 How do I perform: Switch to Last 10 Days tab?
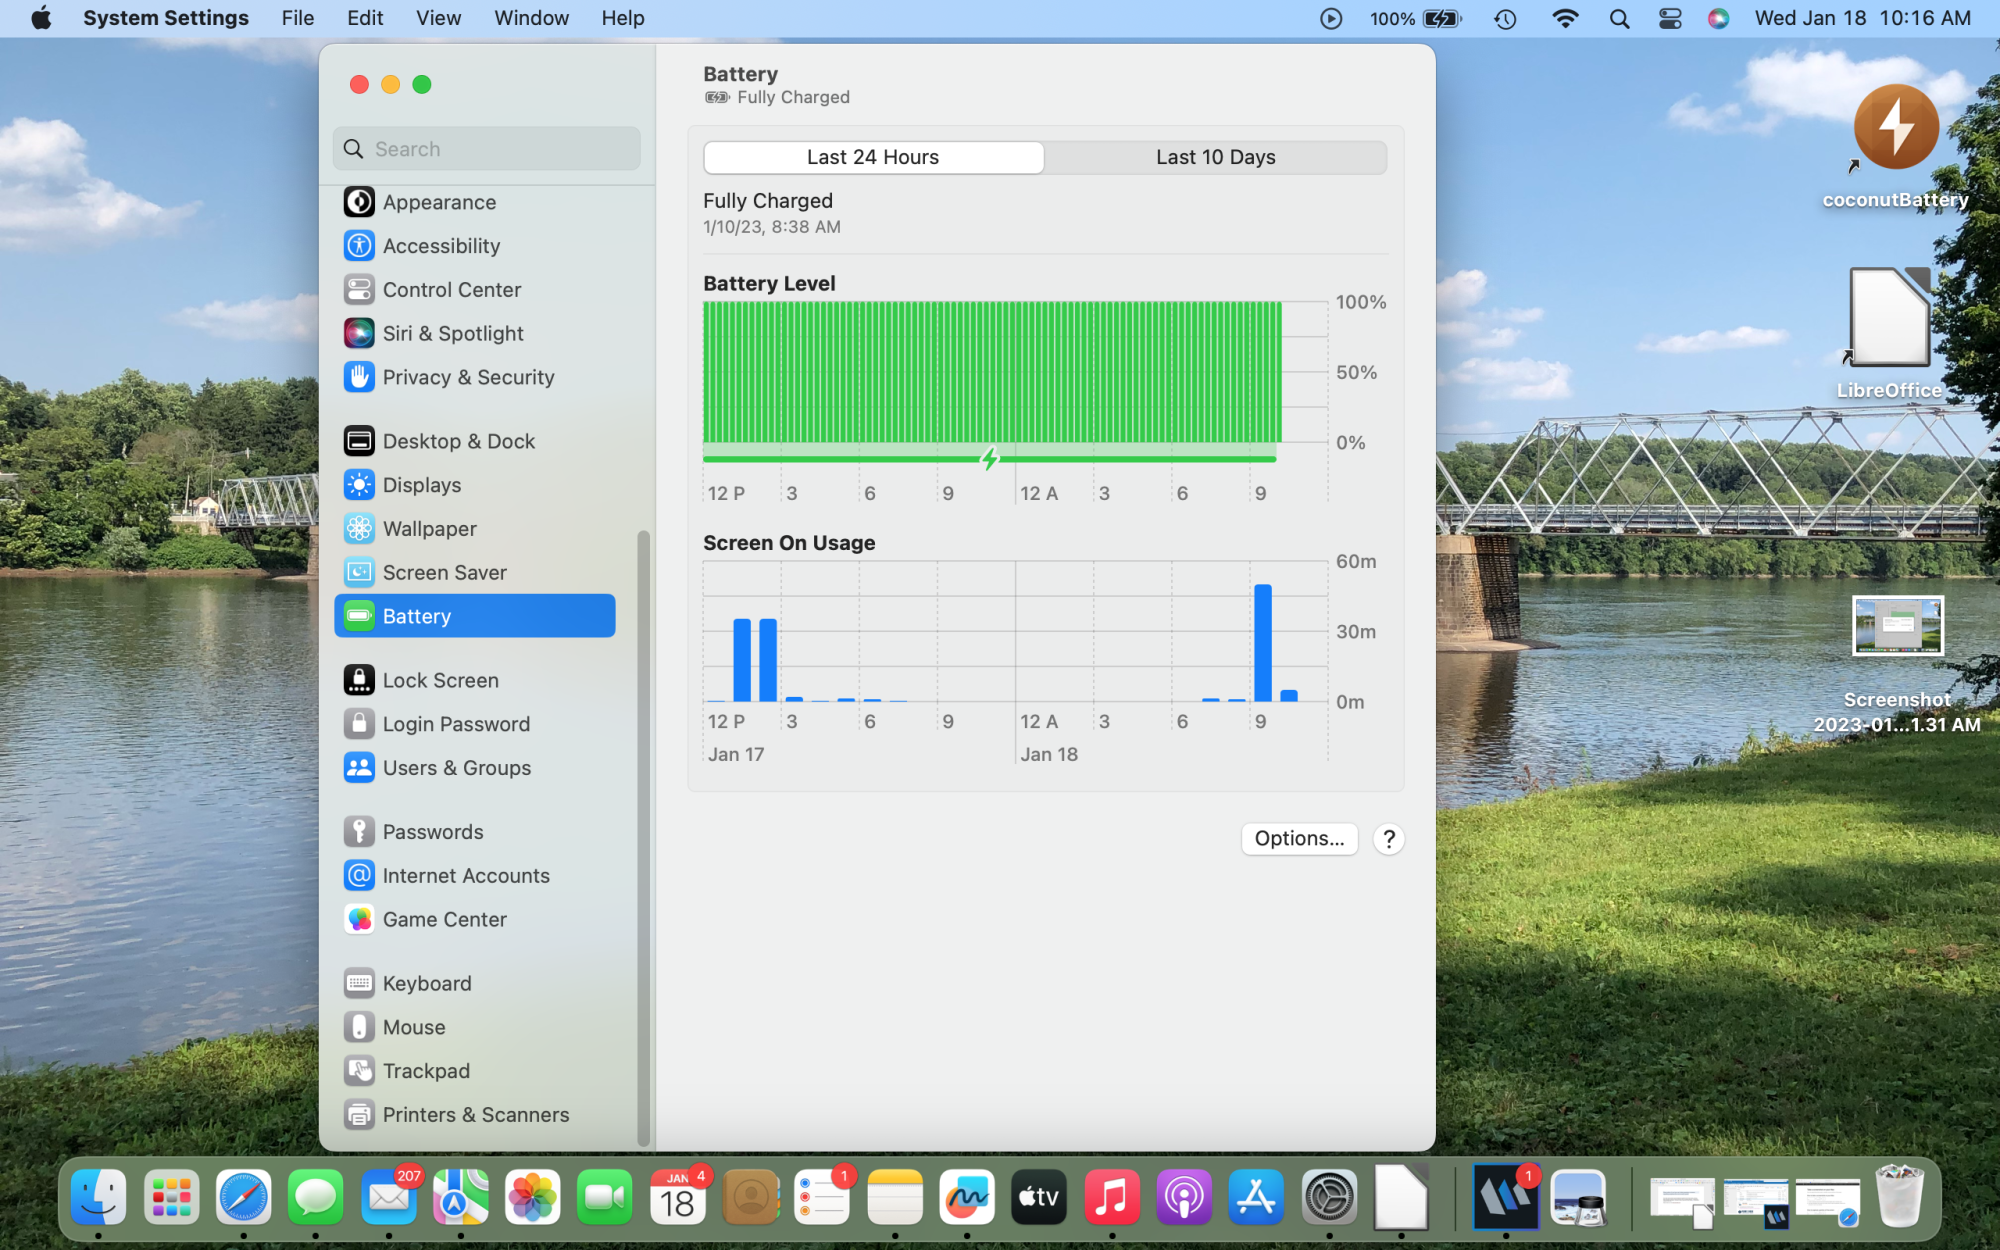point(1215,157)
